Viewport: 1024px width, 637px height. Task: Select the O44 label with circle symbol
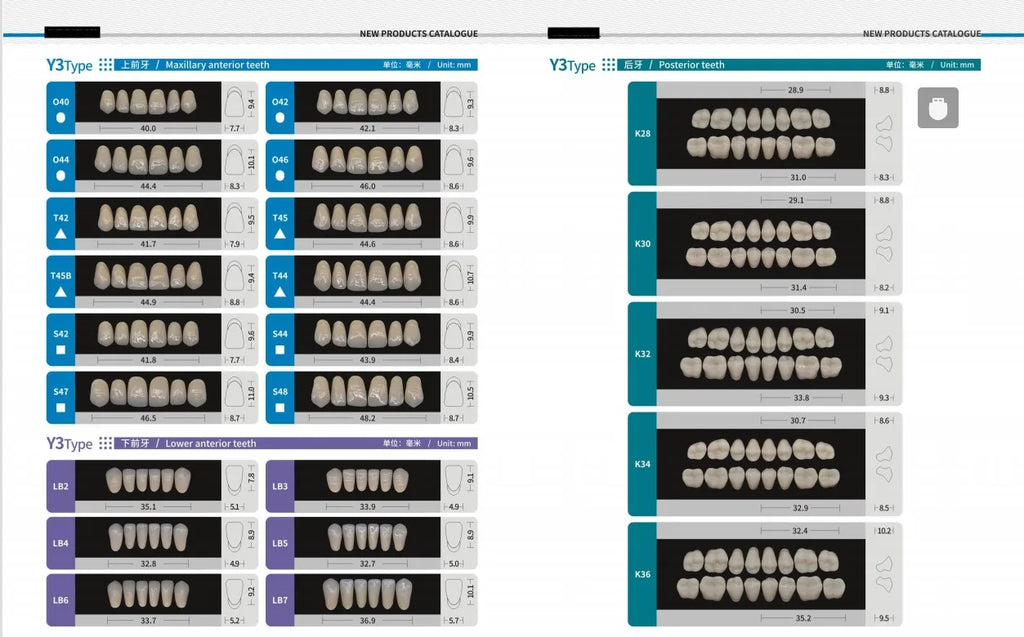pos(61,166)
